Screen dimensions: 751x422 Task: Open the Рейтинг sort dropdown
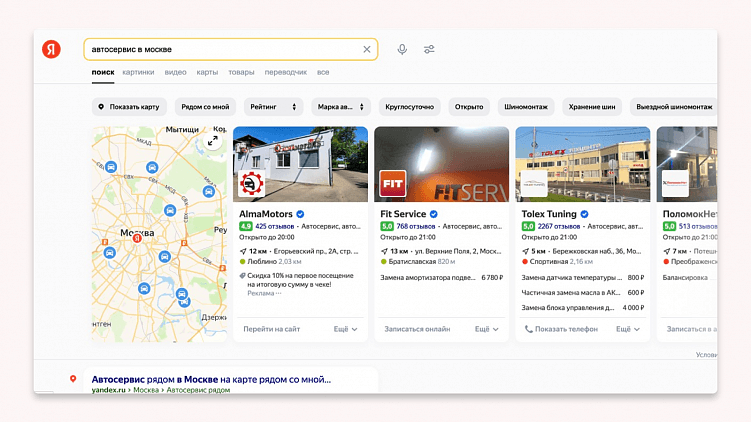[x=273, y=107]
